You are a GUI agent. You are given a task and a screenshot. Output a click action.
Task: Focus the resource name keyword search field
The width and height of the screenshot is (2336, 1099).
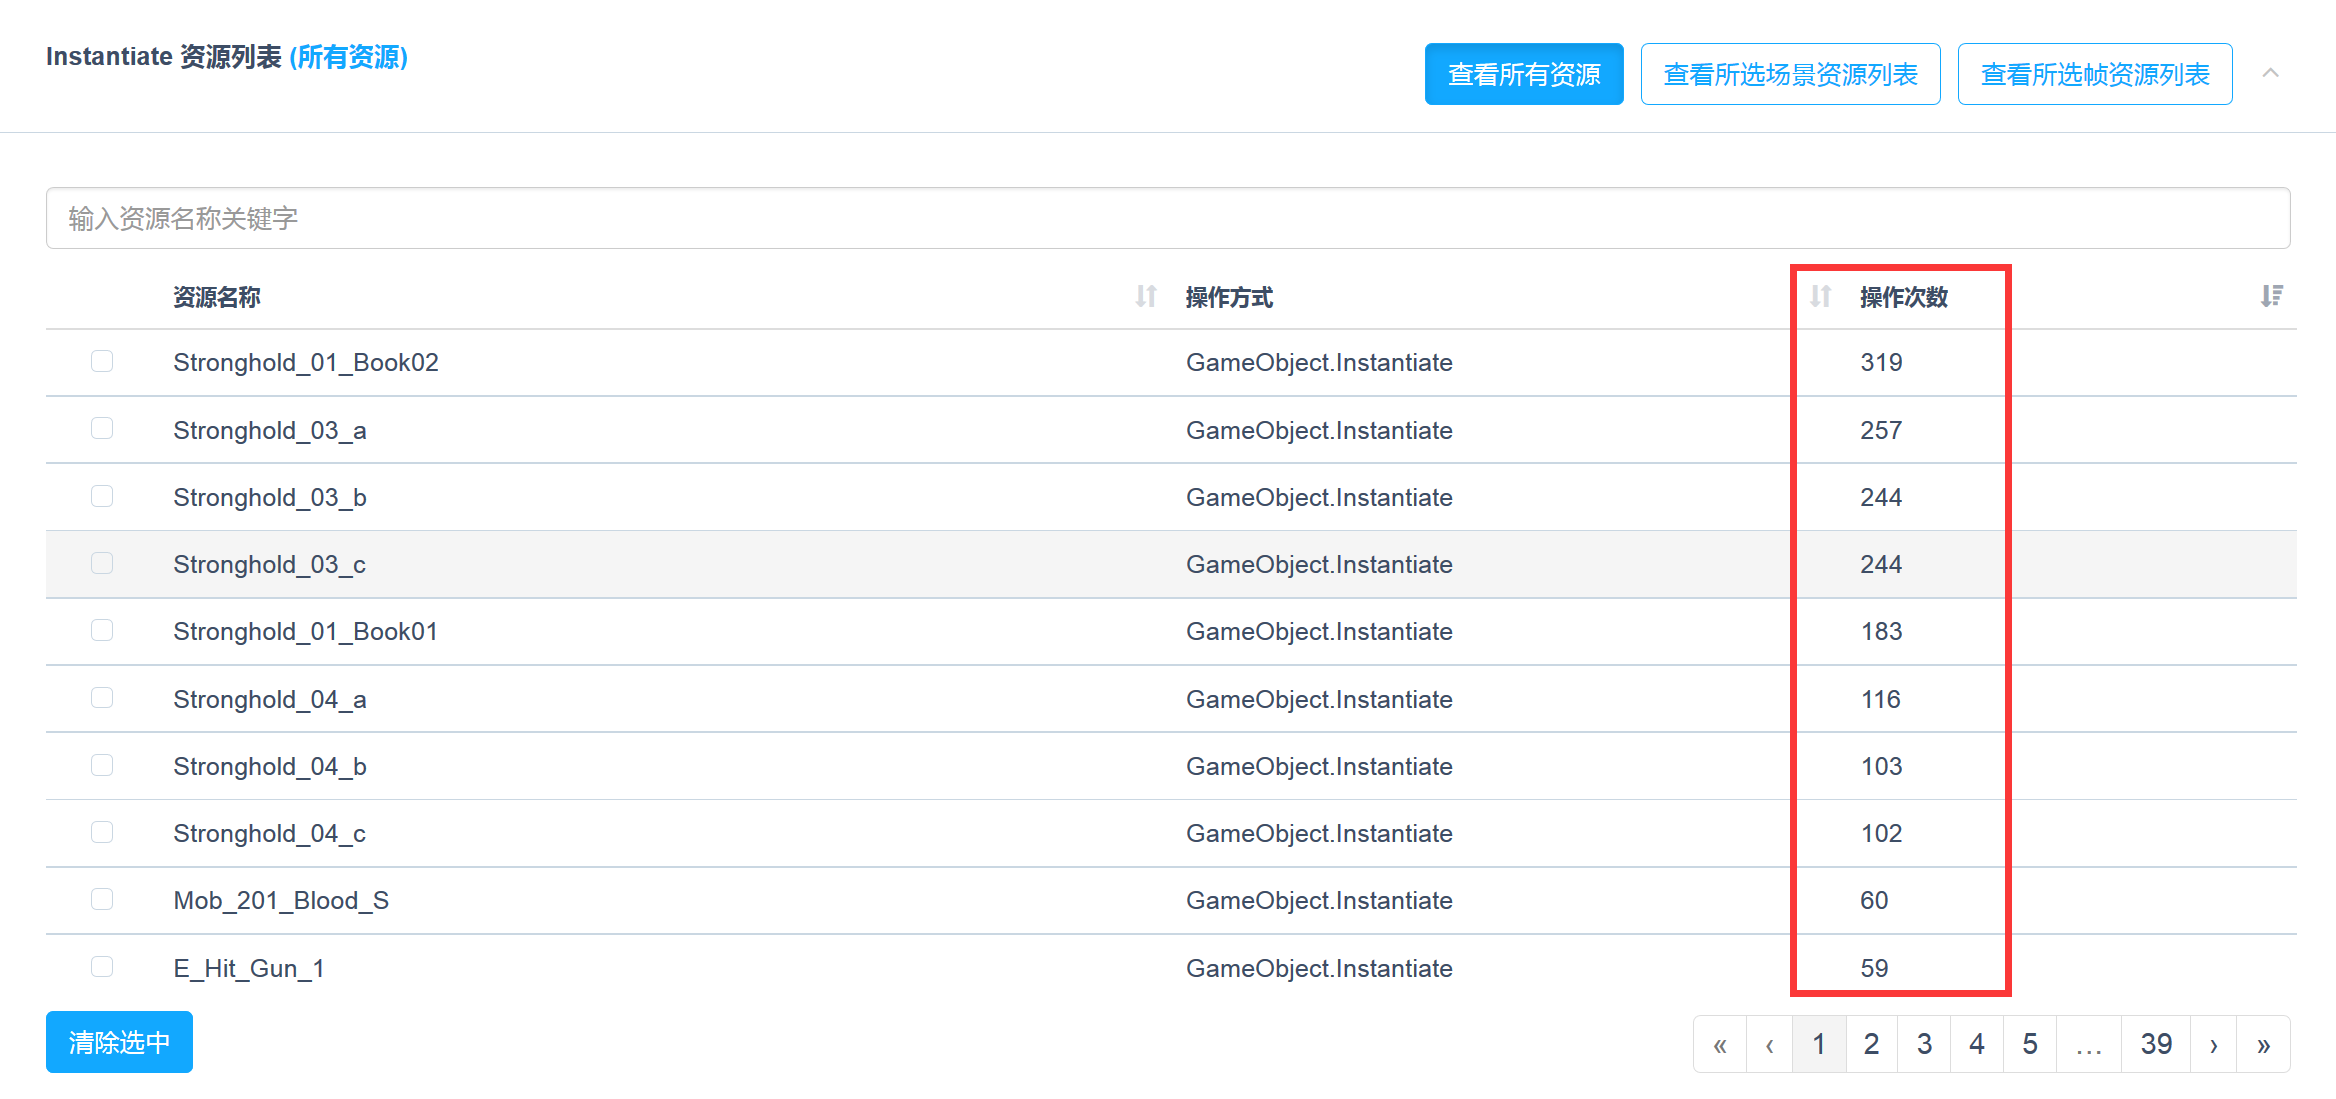[1168, 218]
